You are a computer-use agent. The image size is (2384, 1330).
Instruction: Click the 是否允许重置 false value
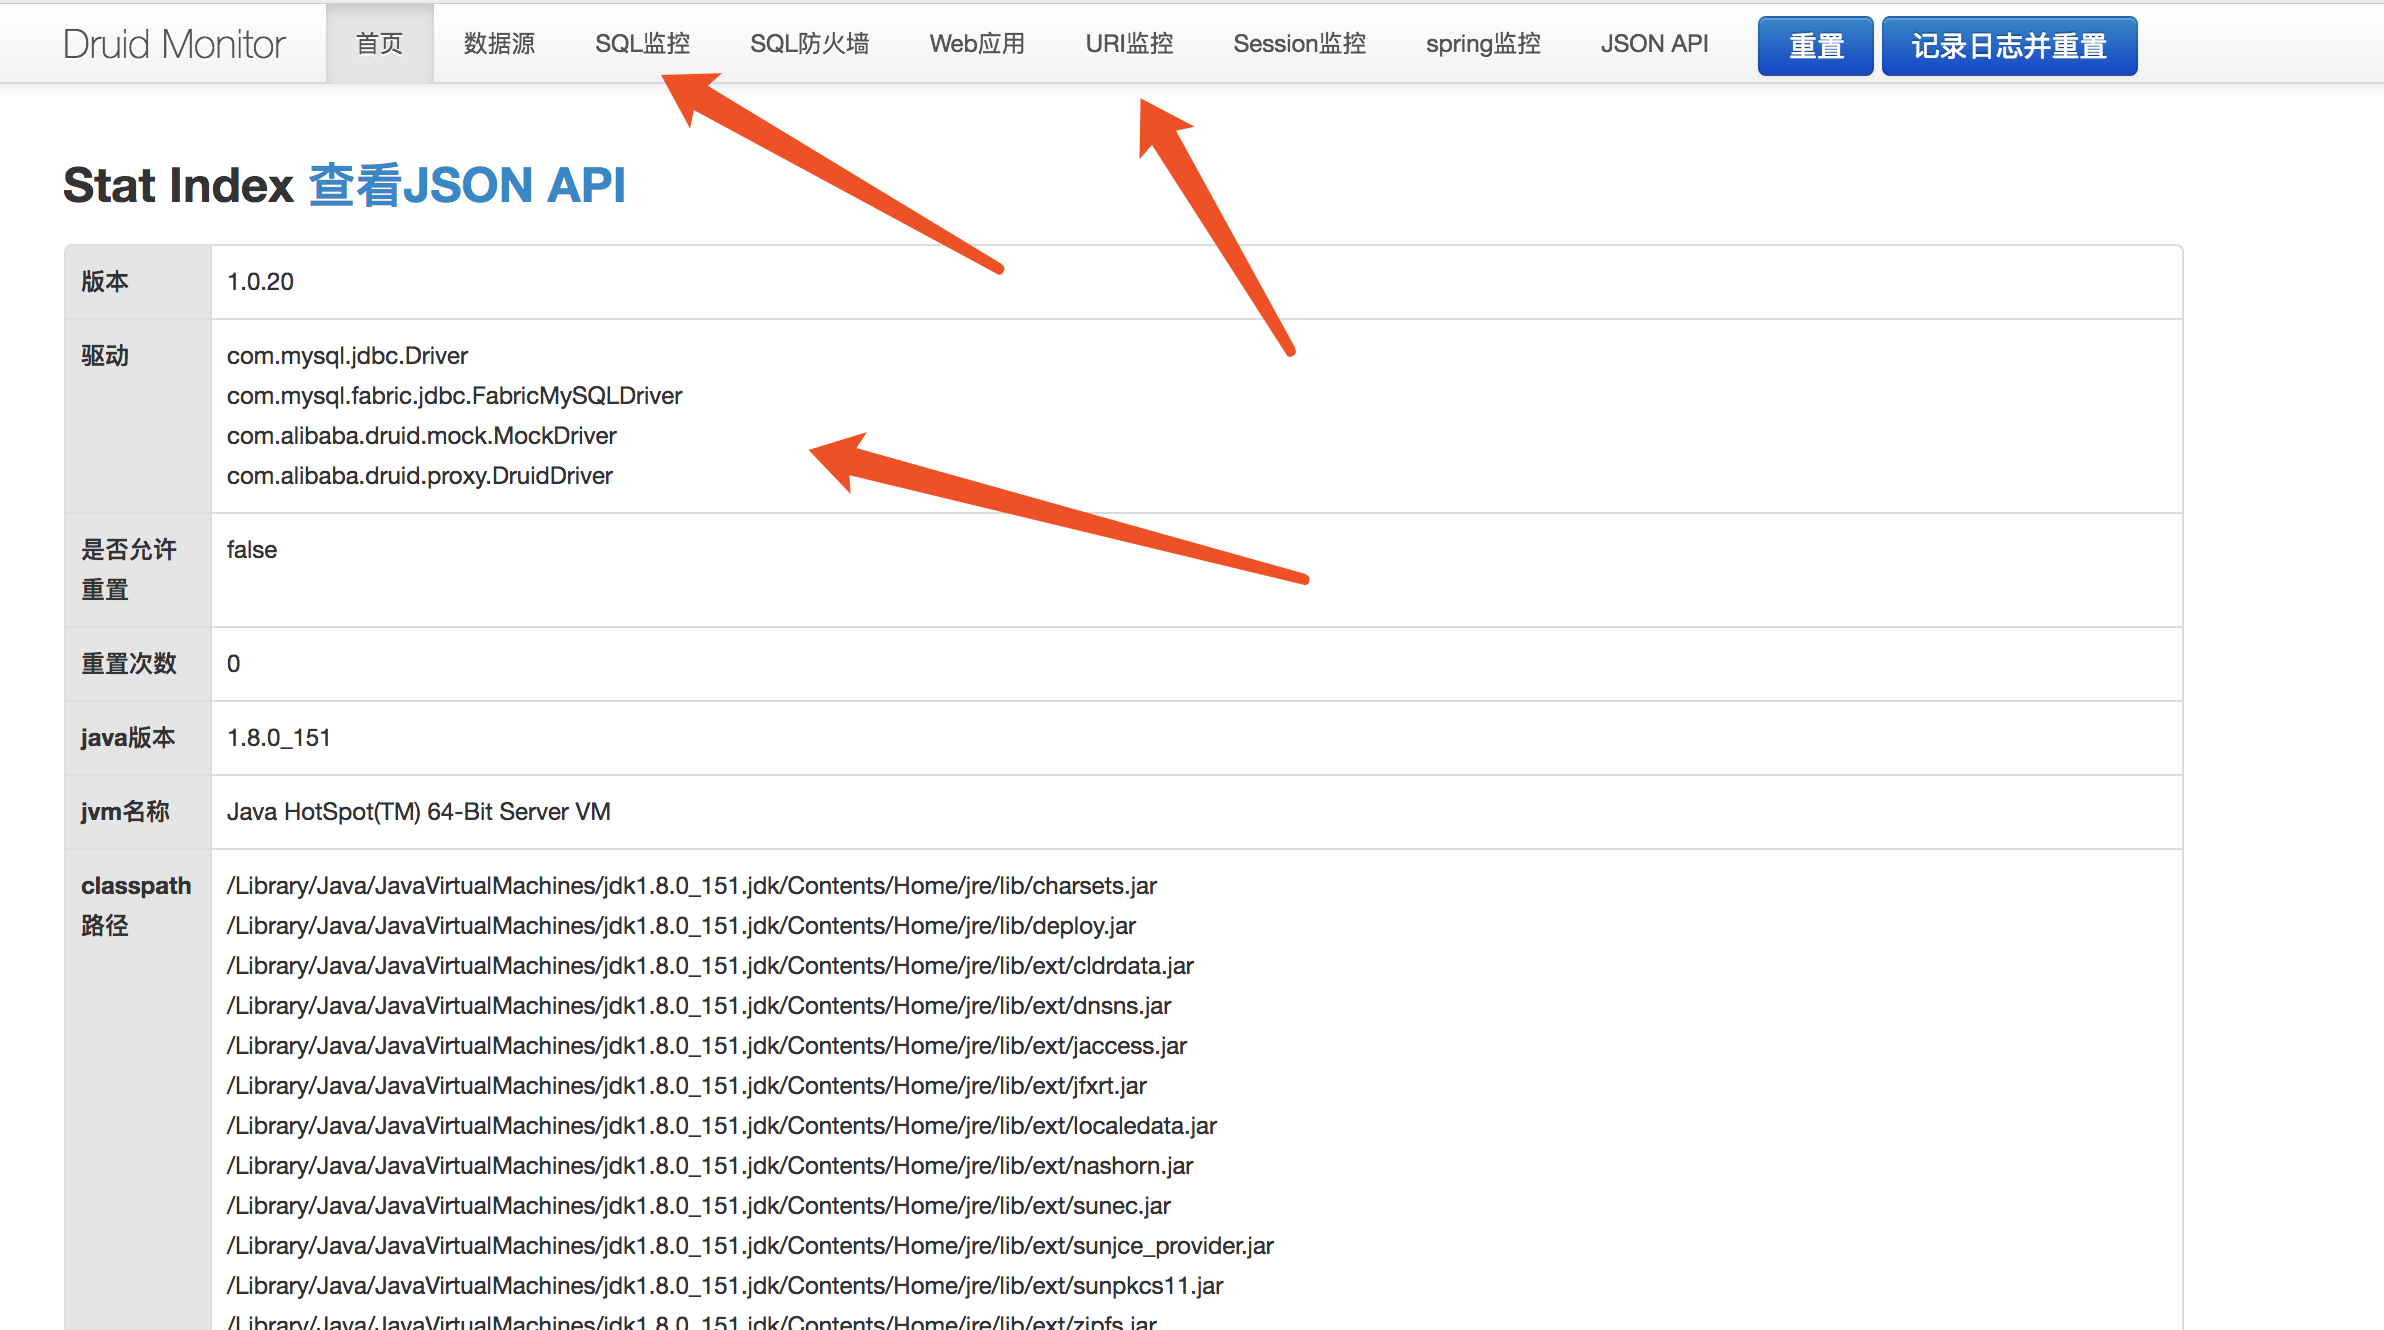coord(252,550)
